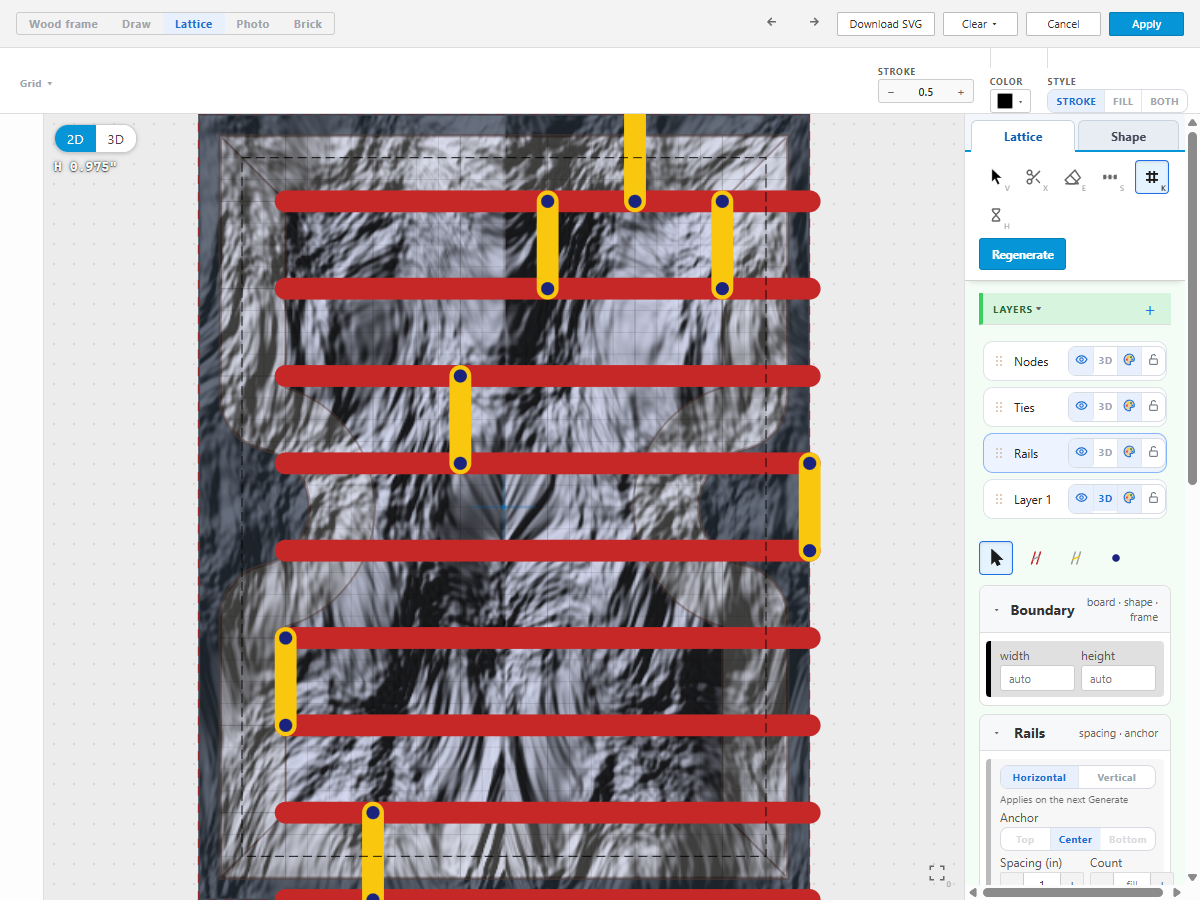1200x900 pixels.
Task: Open the Wood frame tab
Action: click(63, 24)
